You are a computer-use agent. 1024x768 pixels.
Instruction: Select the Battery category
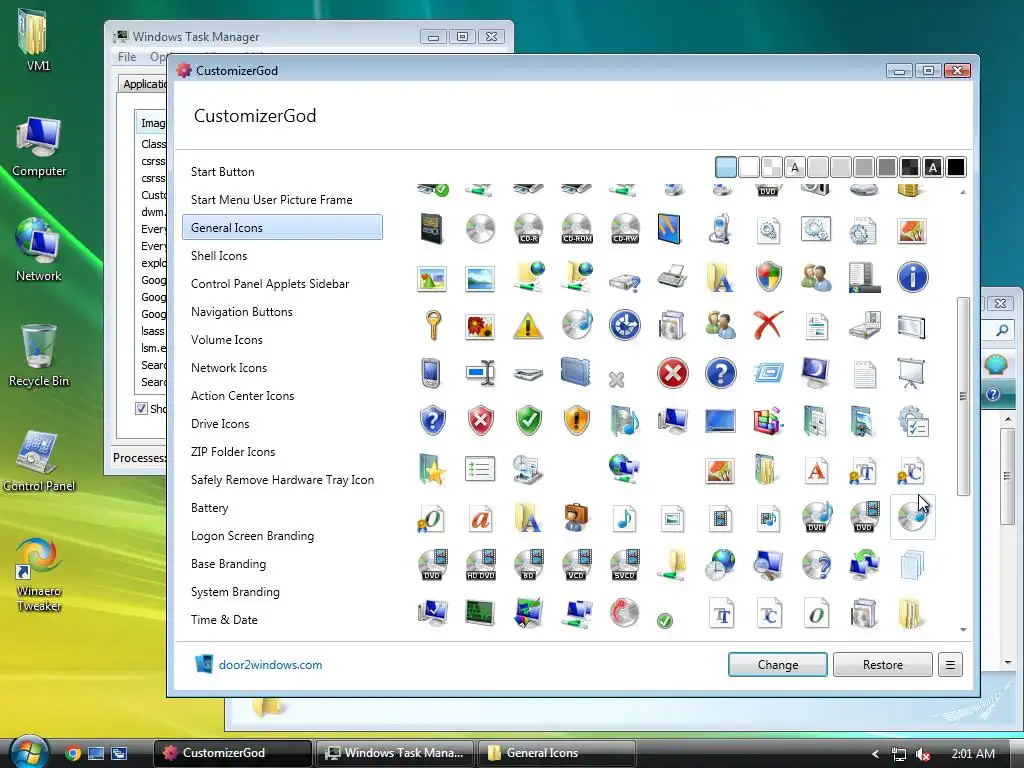[x=210, y=508]
